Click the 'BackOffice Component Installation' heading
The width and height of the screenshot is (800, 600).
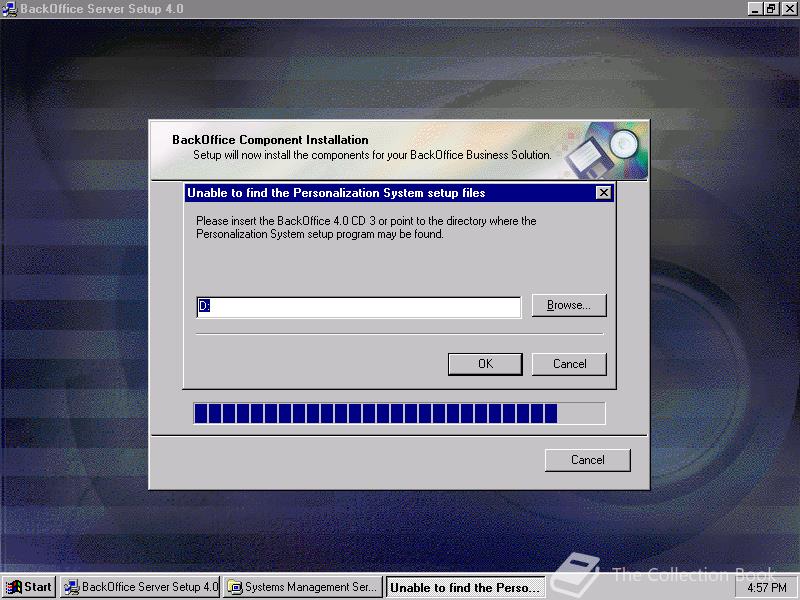270,140
